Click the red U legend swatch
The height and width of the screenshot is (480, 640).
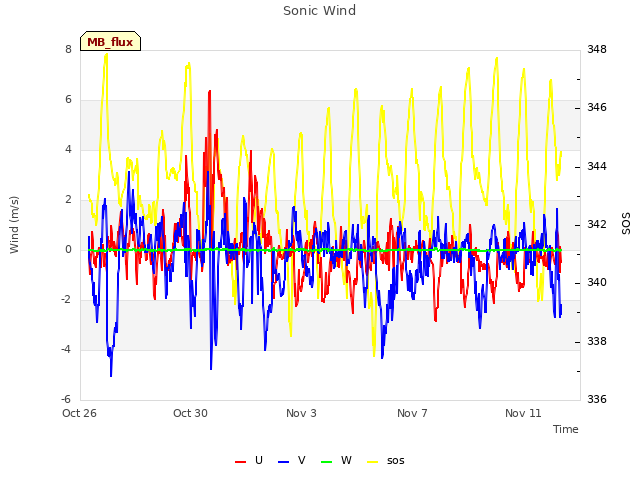click(240, 462)
